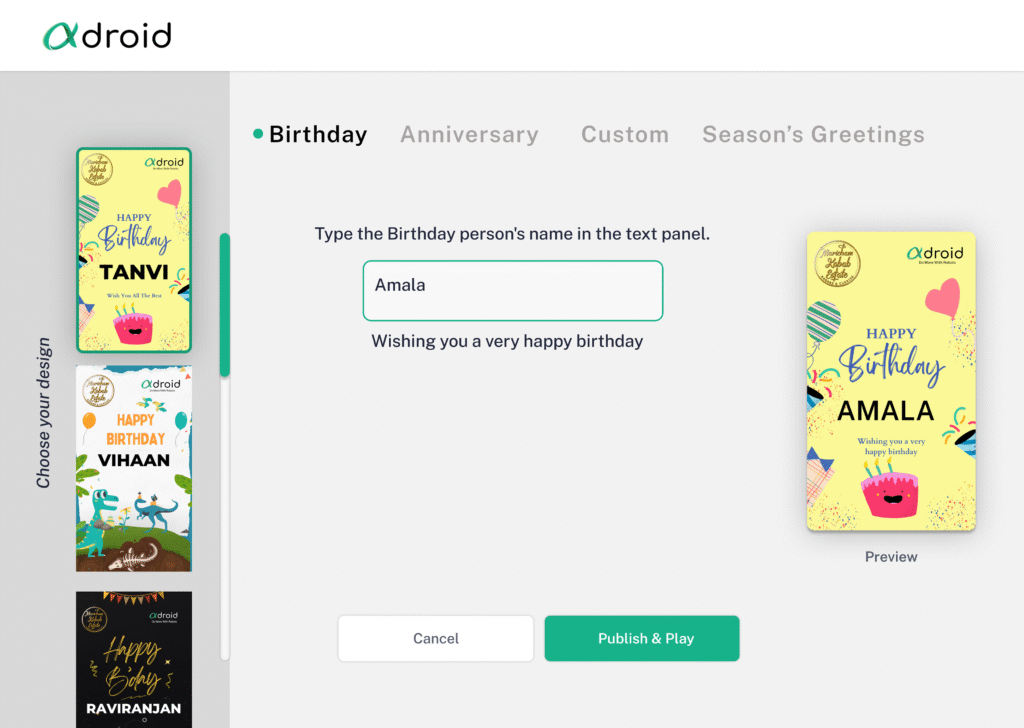Open the Custom tab

625,134
